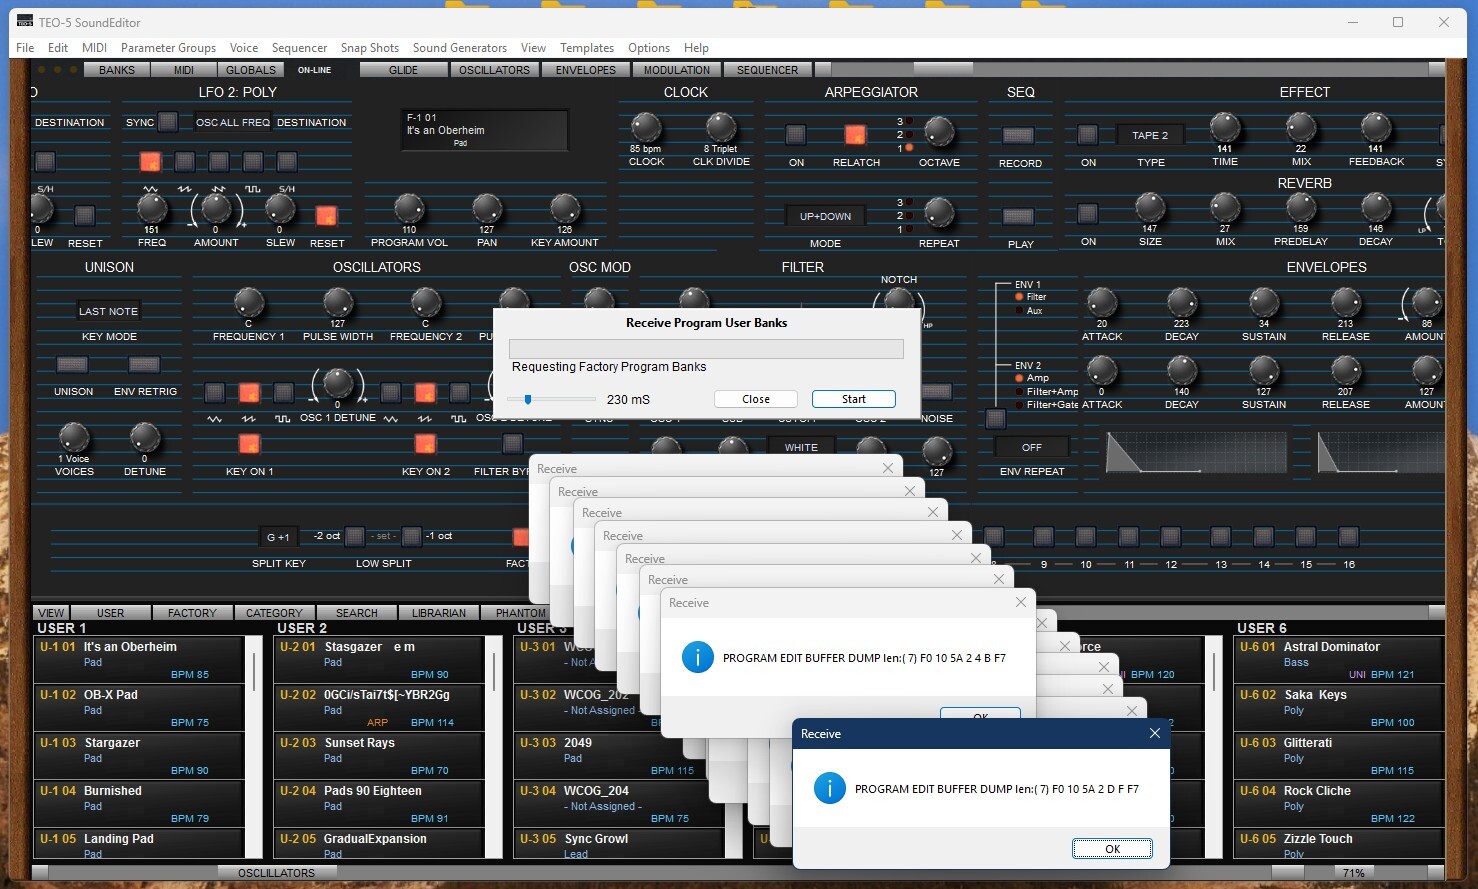Click the reverb PREDELAY knob
The height and width of the screenshot is (889, 1478).
(x=1300, y=207)
